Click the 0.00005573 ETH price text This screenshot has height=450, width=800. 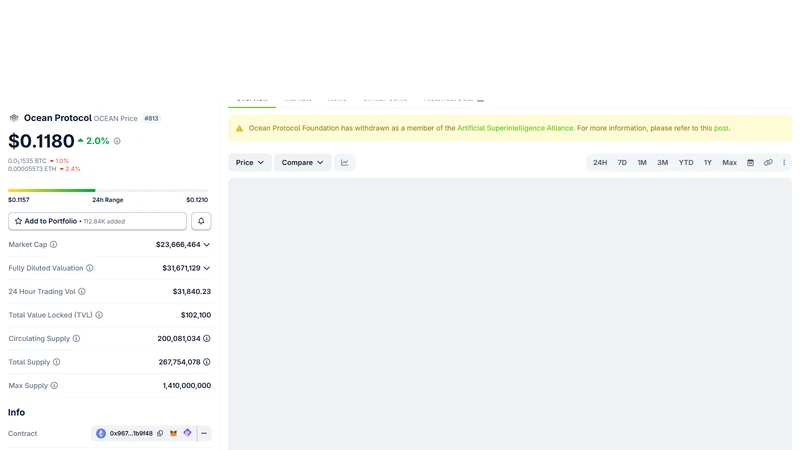click(32, 169)
